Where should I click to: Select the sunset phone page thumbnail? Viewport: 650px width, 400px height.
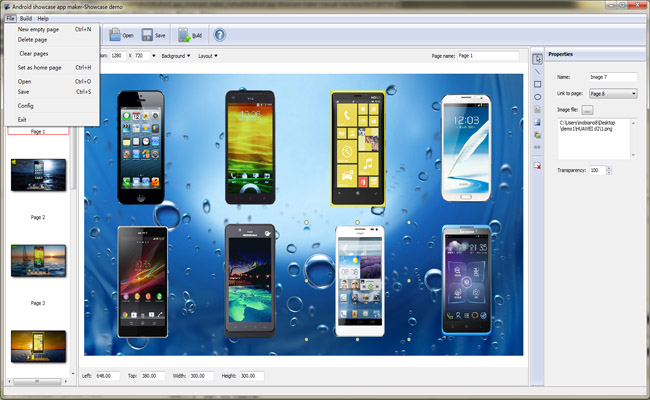[x=38, y=347]
